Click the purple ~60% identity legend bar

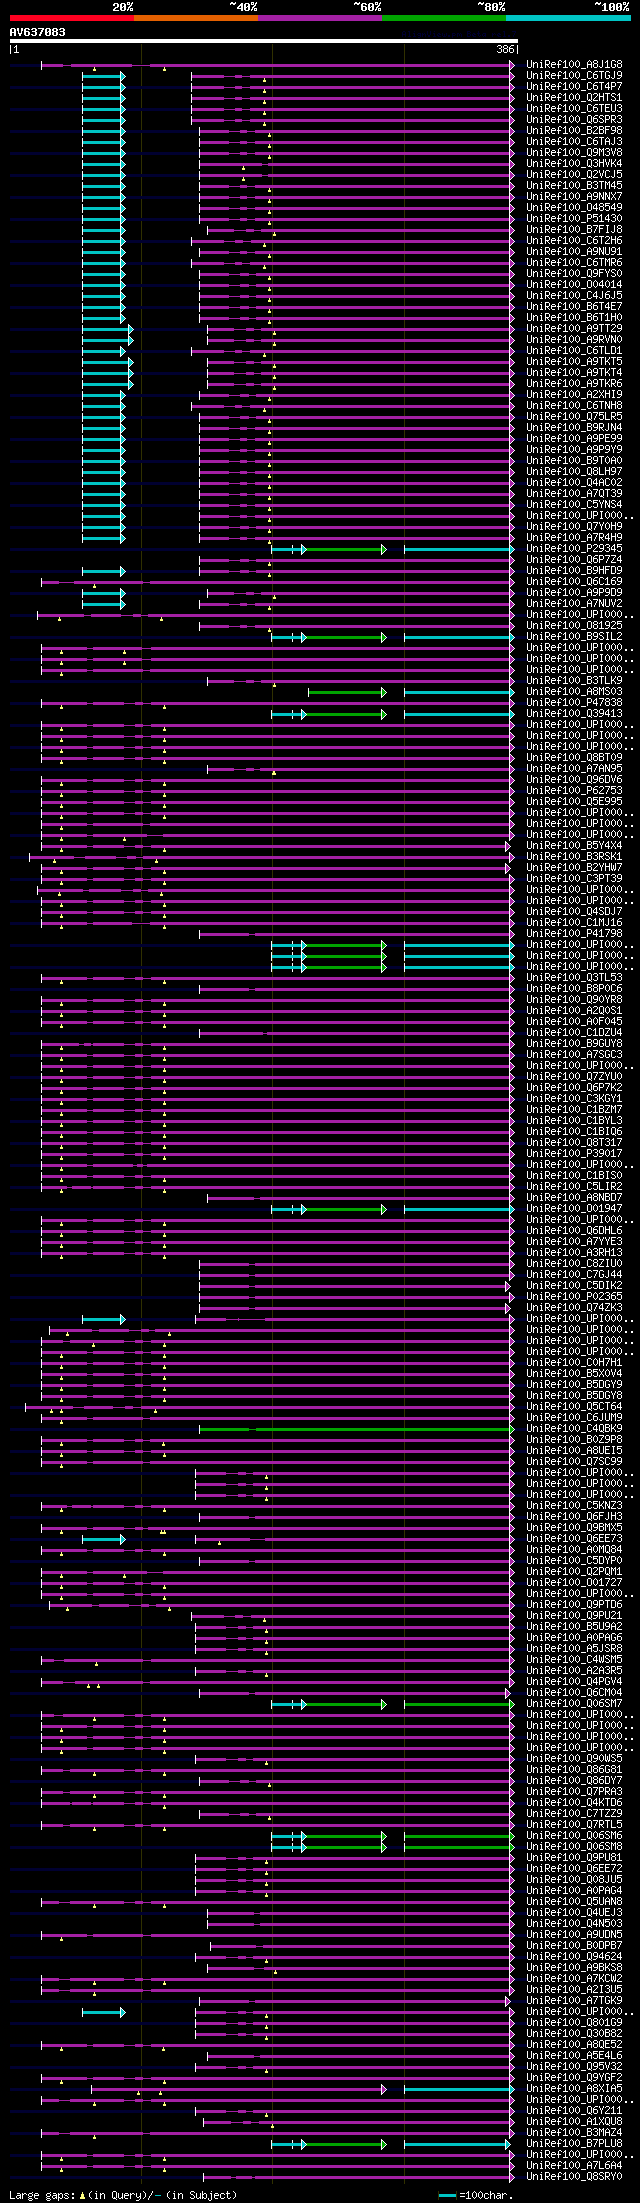coord(320,18)
